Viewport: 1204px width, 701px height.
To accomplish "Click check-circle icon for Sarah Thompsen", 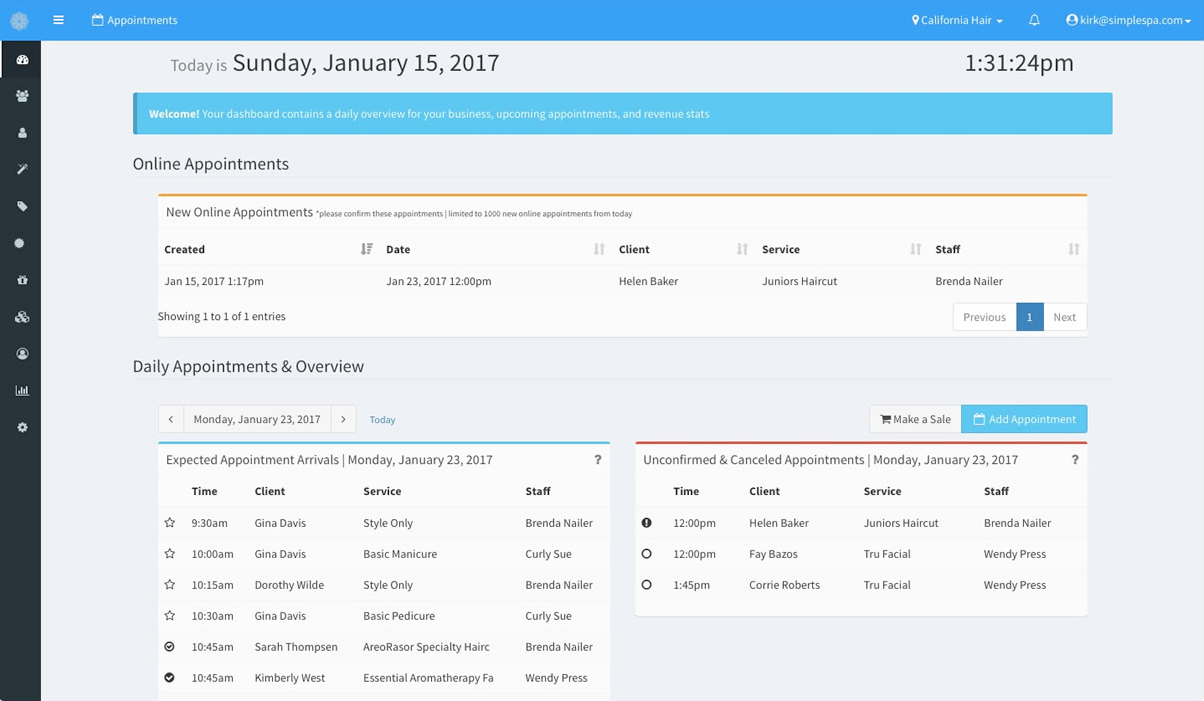I will [x=170, y=647].
